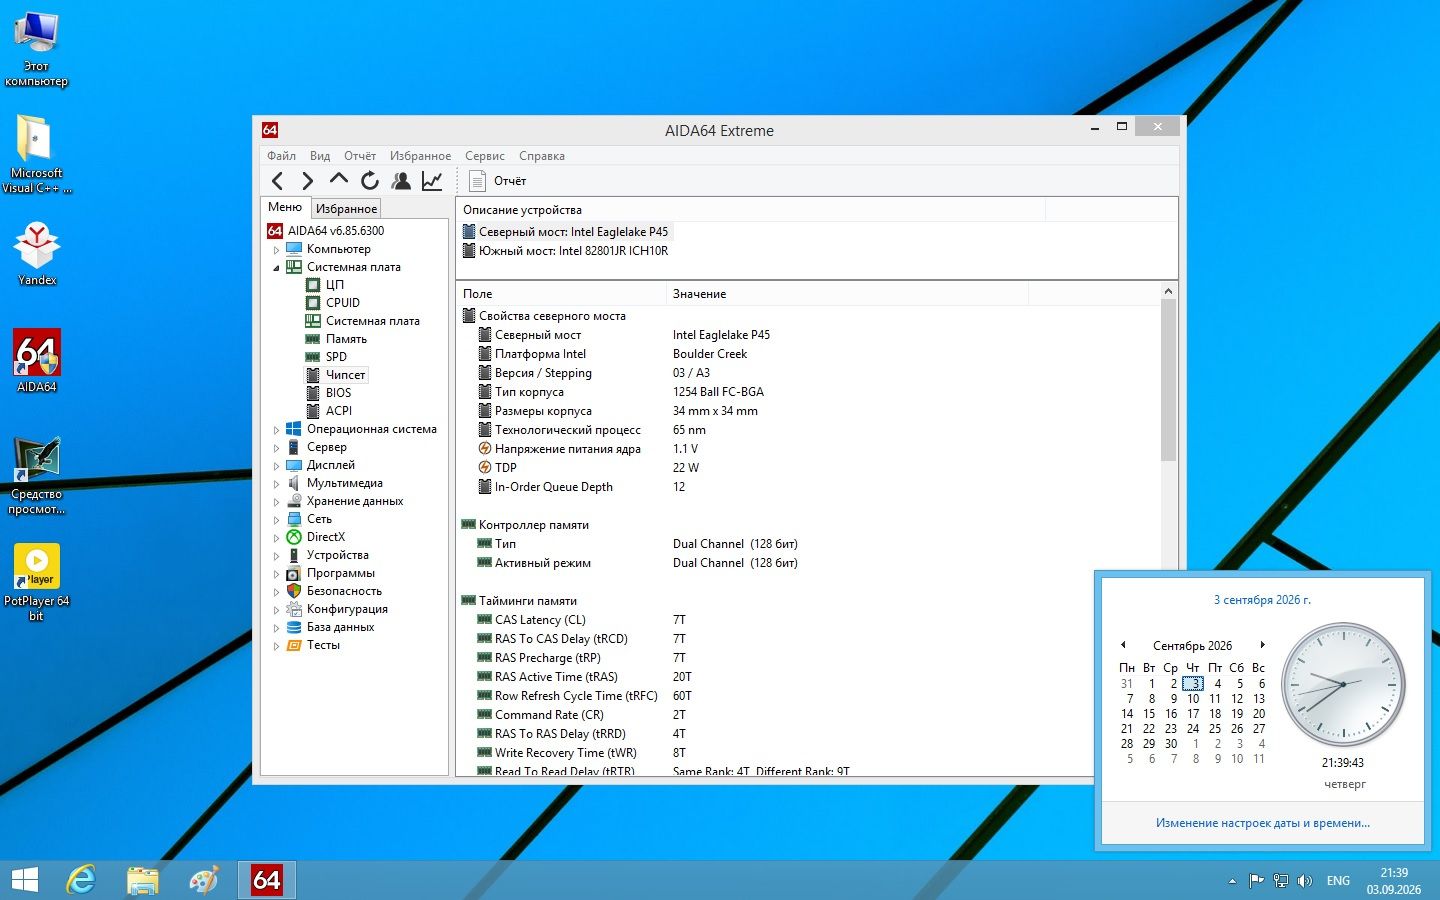Go forward with the right arrow toolbar icon
The width and height of the screenshot is (1440, 900).
[x=308, y=181]
